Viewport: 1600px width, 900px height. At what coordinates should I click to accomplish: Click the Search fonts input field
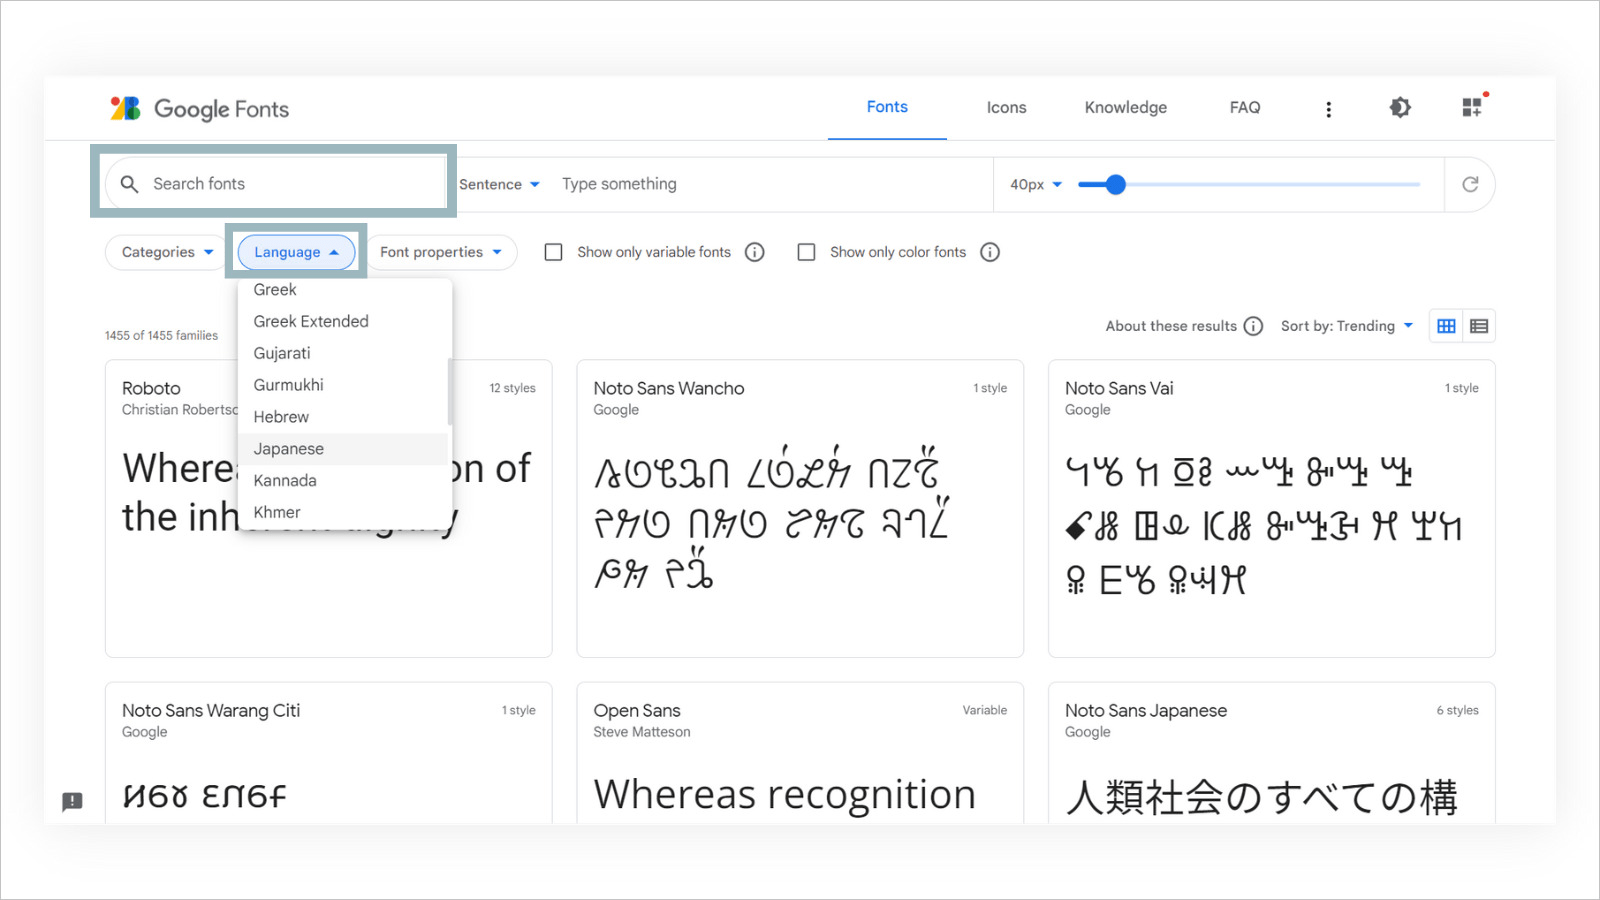275,184
